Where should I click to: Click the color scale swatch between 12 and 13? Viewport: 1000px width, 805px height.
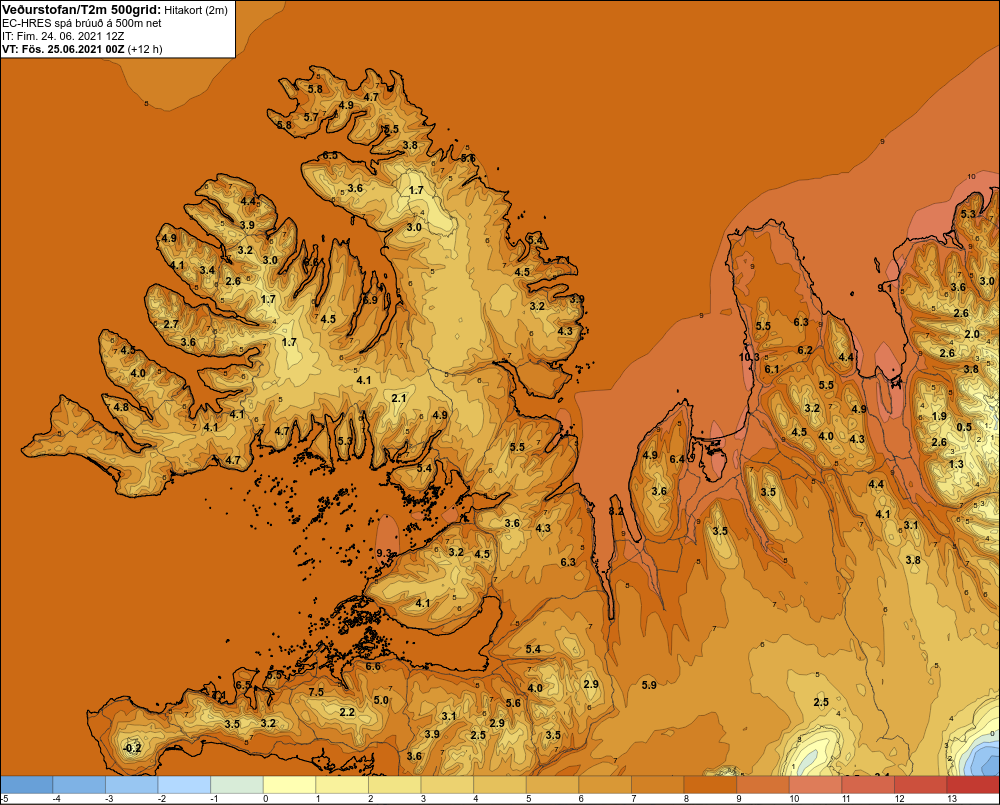pos(921,785)
